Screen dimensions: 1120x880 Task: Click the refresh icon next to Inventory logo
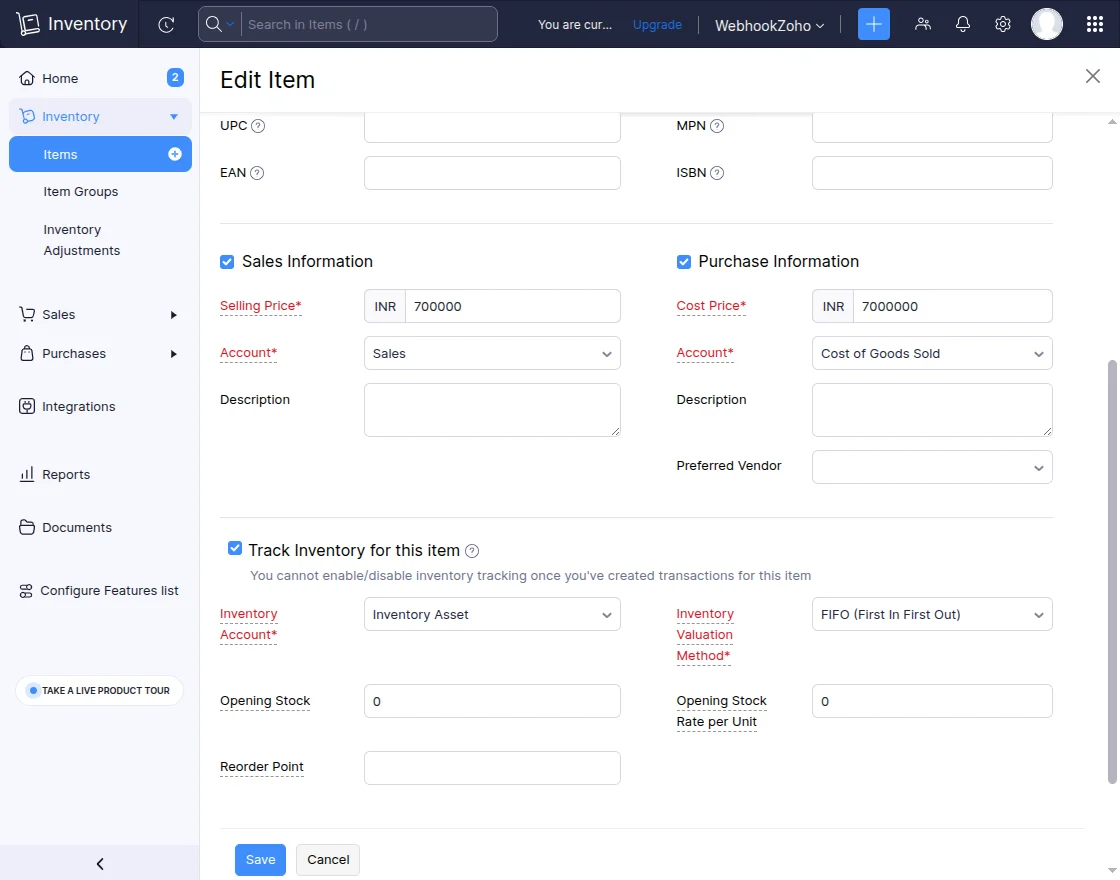pyautogui.click(x=167, y=23)
